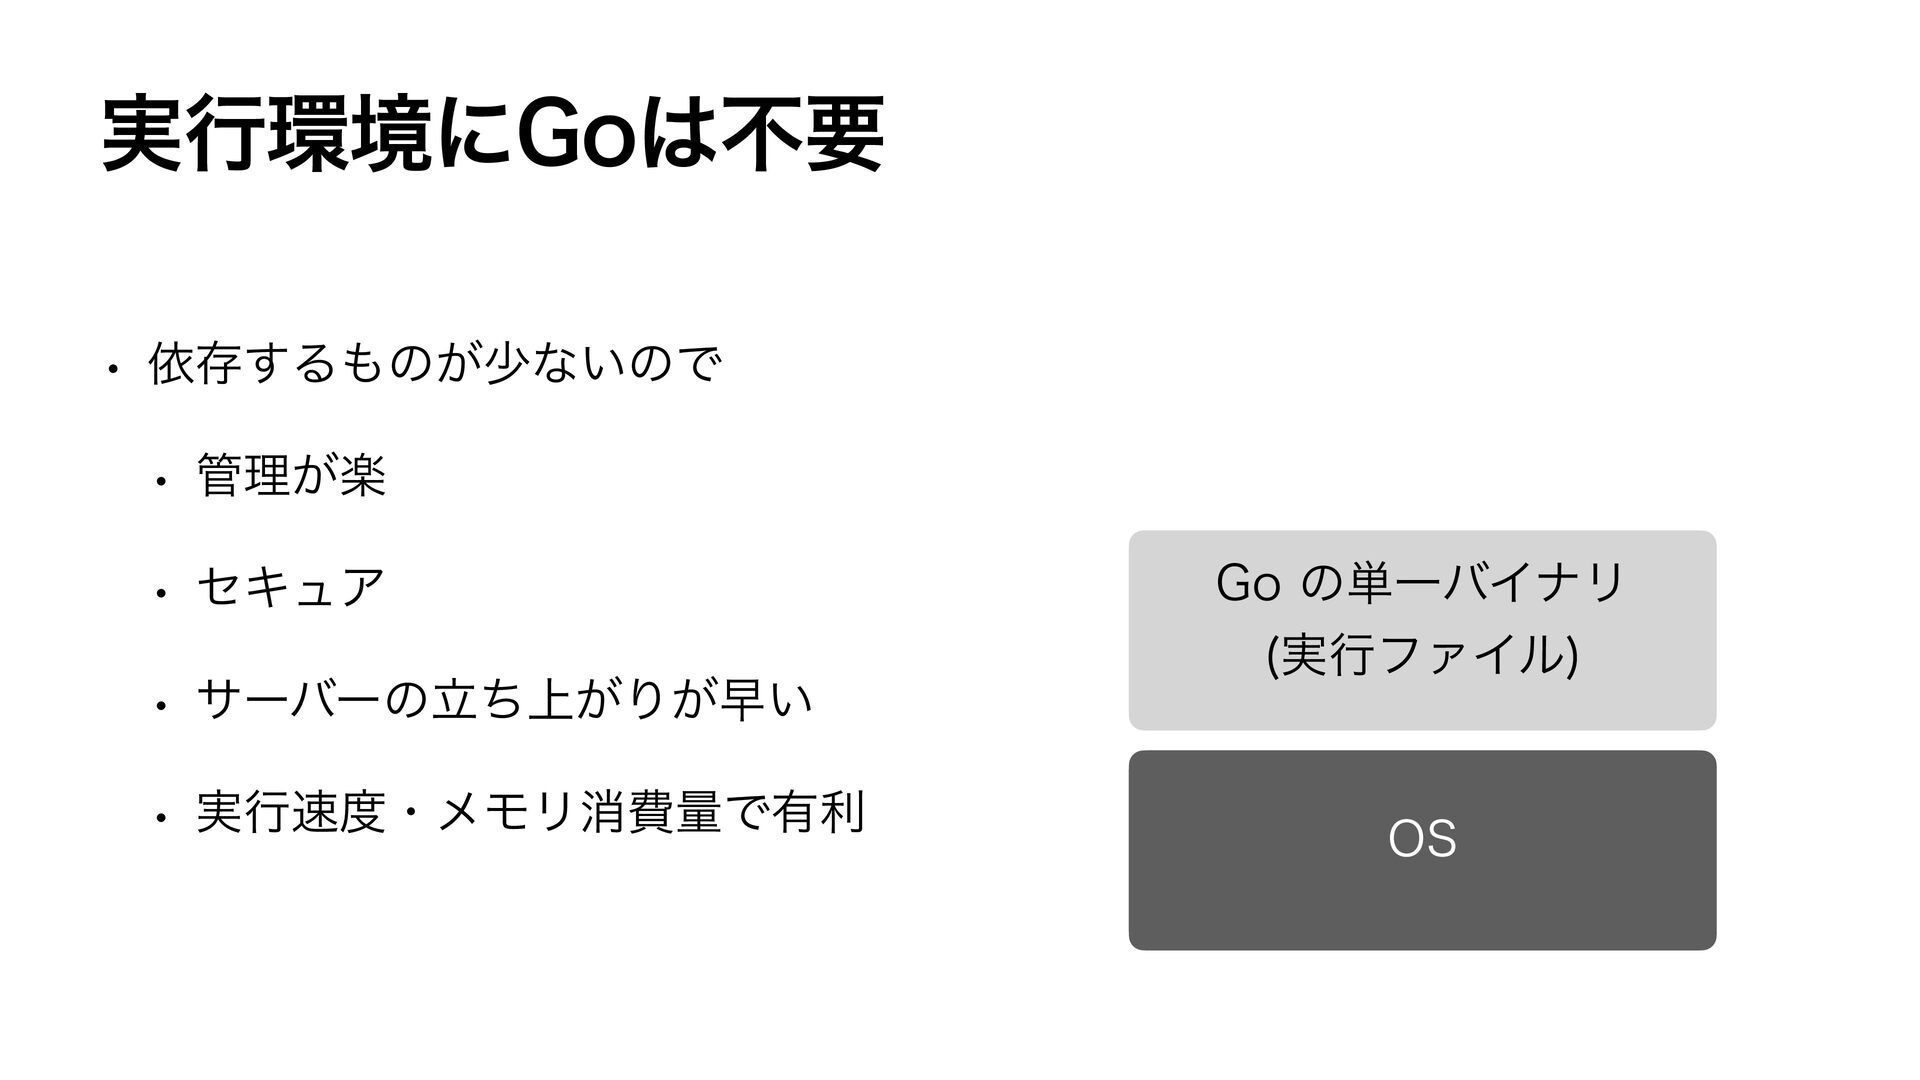Select the OS dark gray box
This screenshot has width=1920, height=1080.
(x=1422, y=850)
